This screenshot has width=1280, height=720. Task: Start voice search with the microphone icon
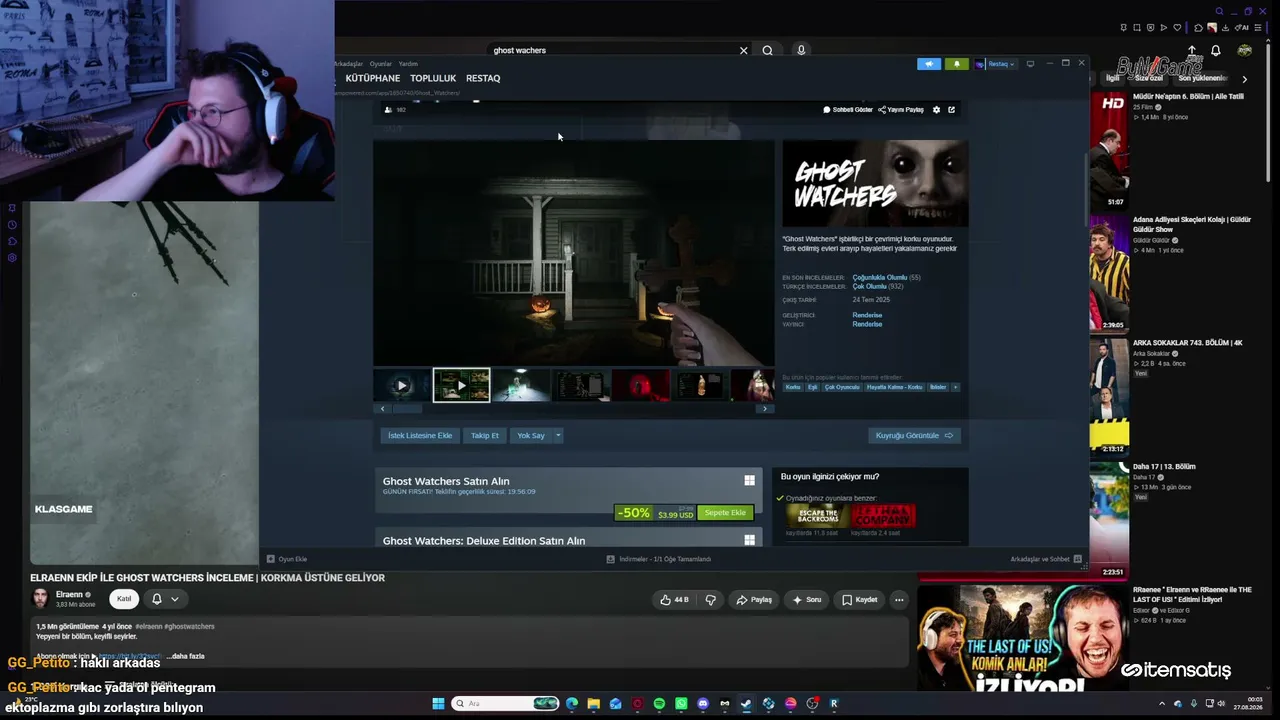[801, 50]
